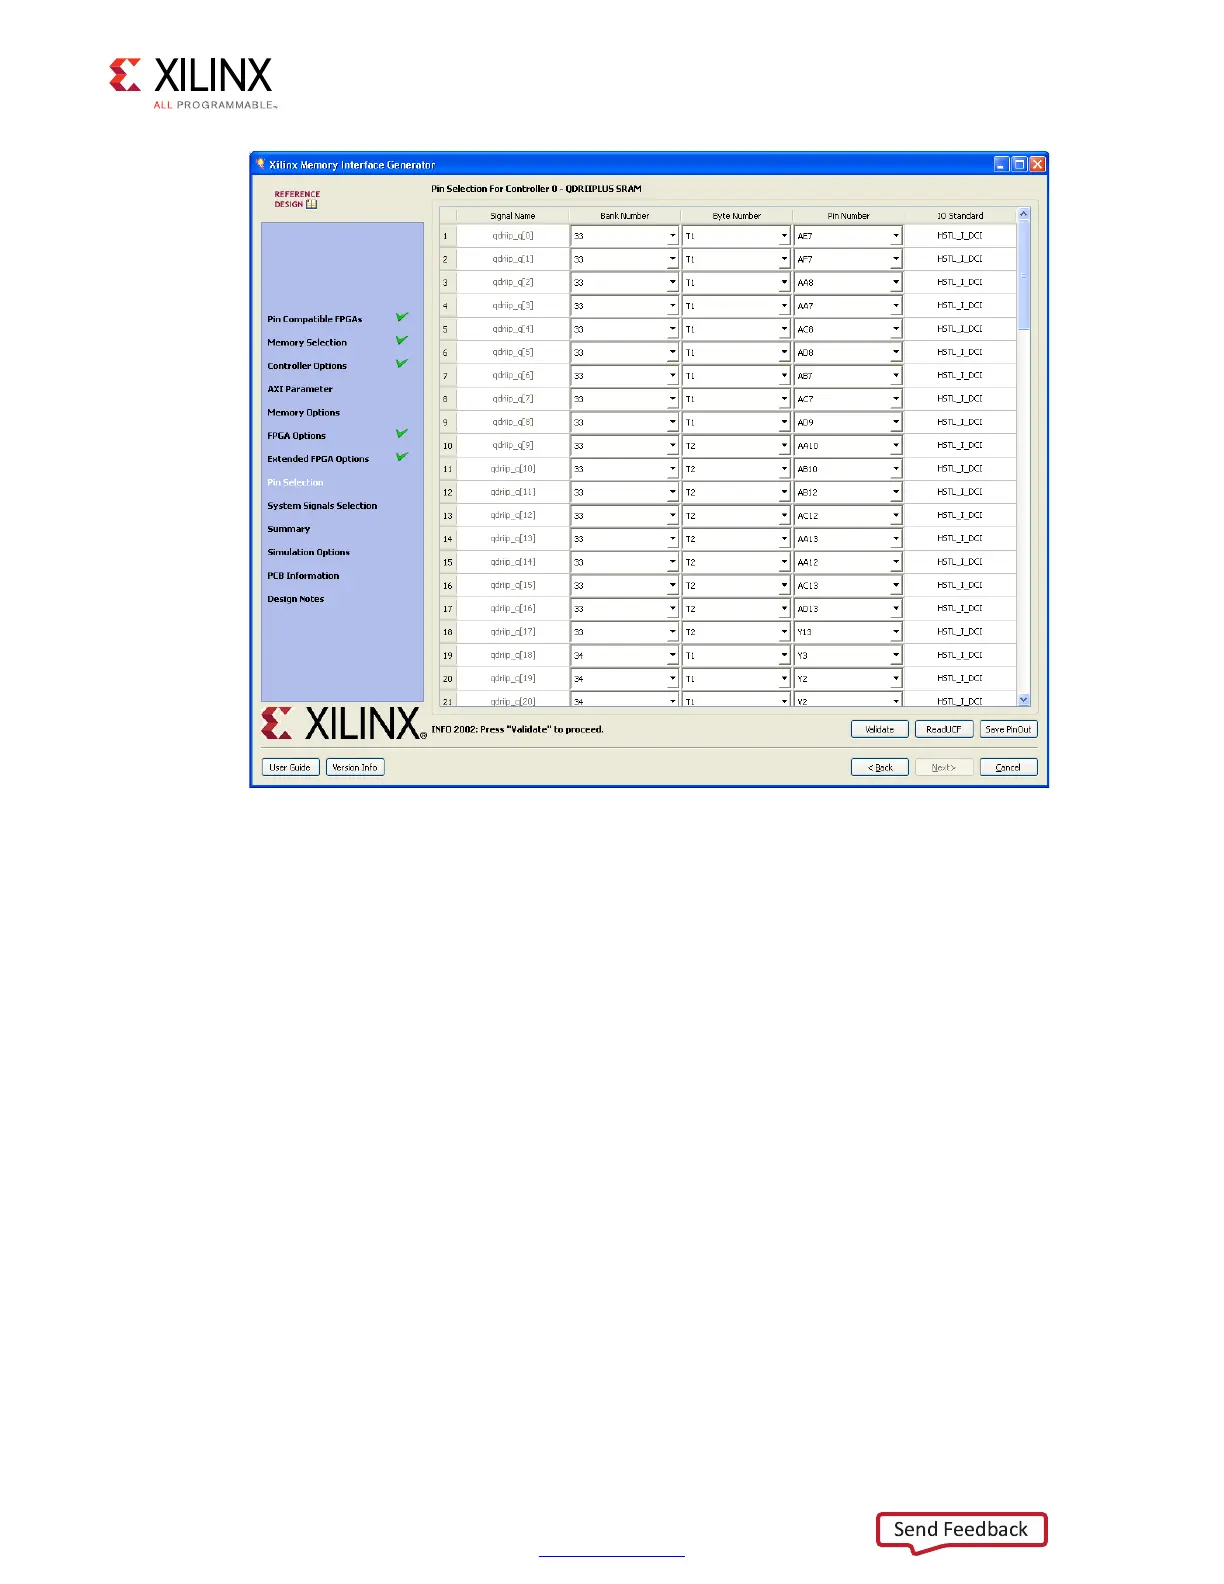Open Simulation Options step
This screenshot has width=1224, height=1584.
[x=308, y=552]
